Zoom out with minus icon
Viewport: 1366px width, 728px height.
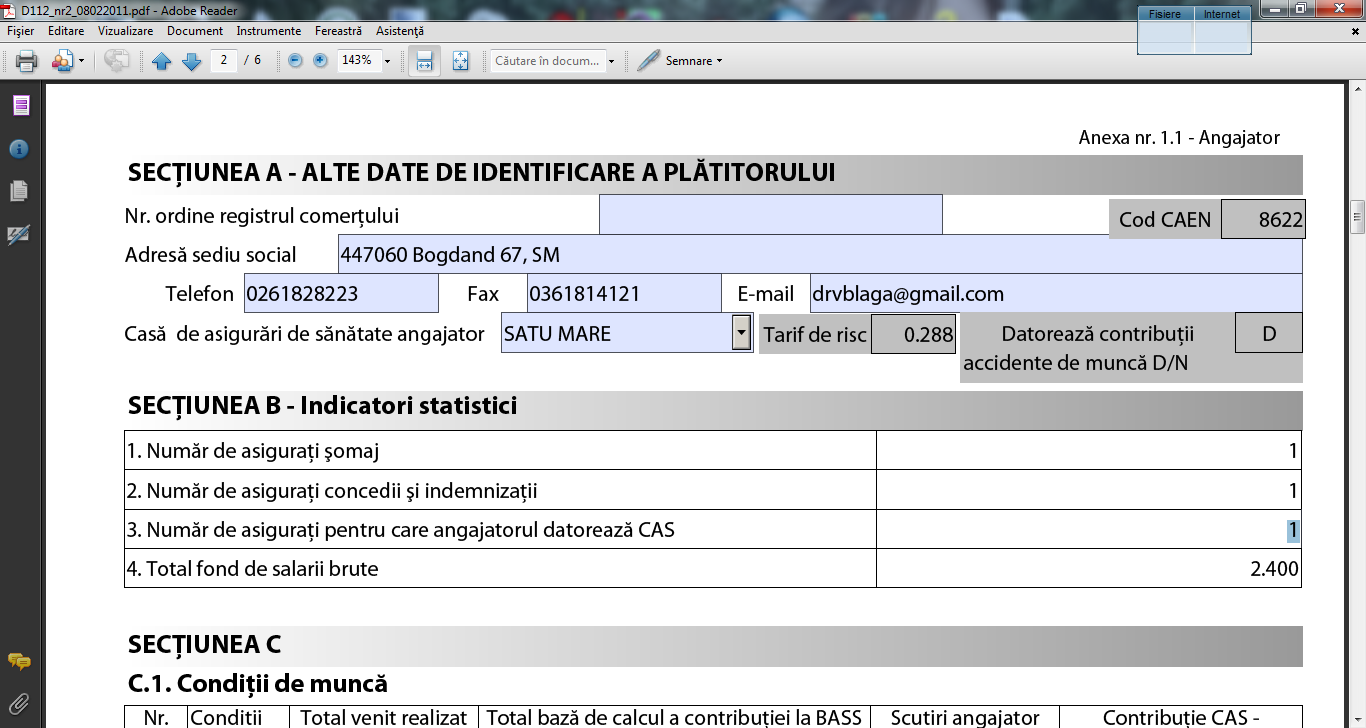295,60
